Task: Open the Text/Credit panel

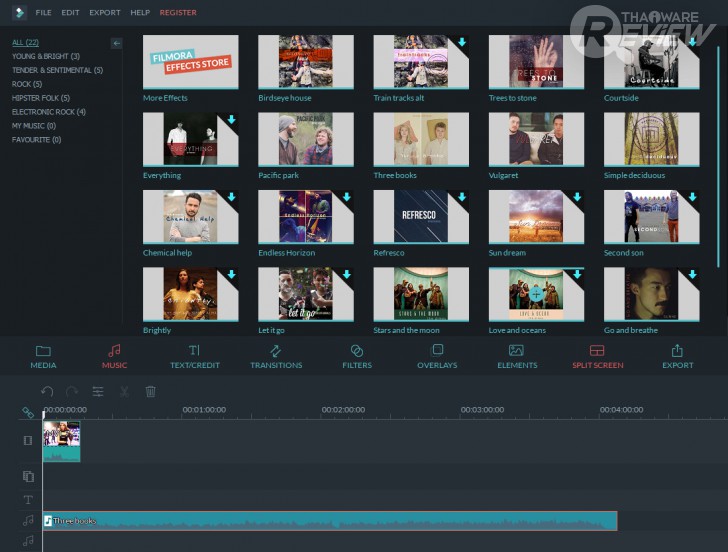Action: pyautogui.click(x=195, y=357)
